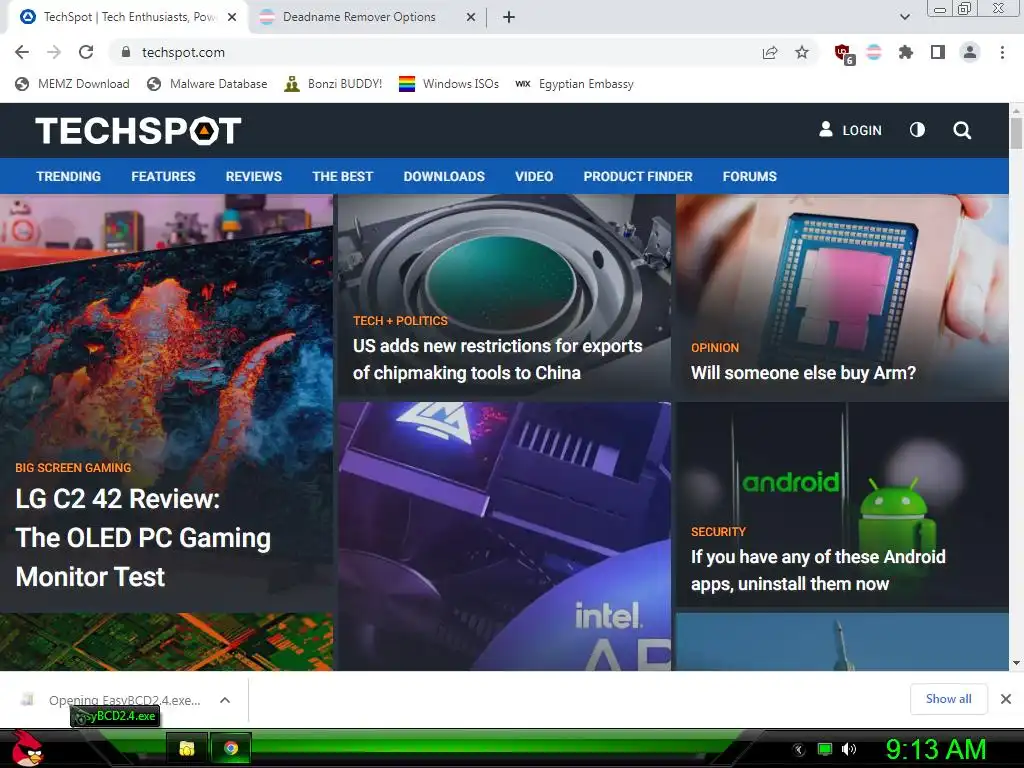Close the downloads bar
The image size is (1024, 768).
click(x=1006, y=699)
